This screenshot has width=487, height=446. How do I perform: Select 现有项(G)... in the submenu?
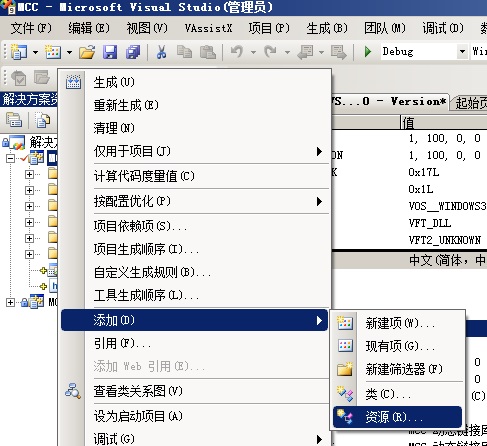[398, 346]
